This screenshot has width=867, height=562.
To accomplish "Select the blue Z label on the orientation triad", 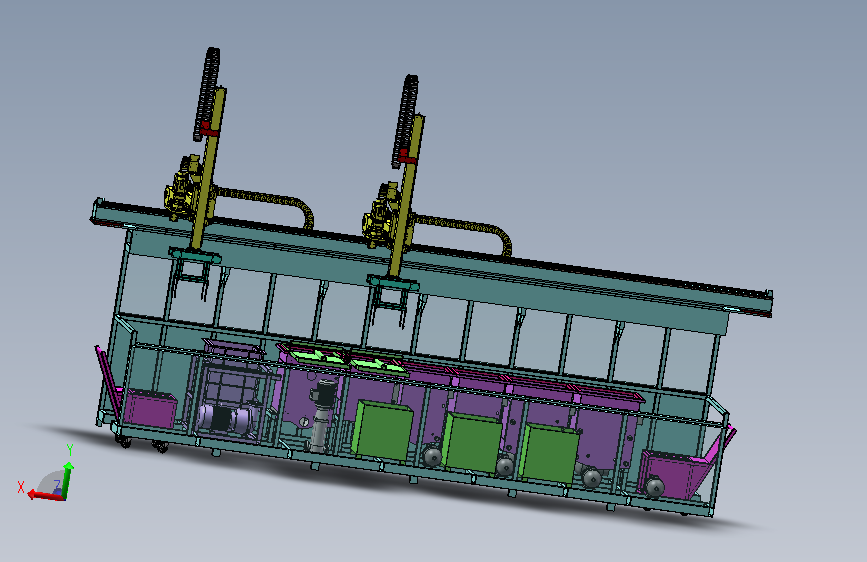I will click(x=57, y=485).
